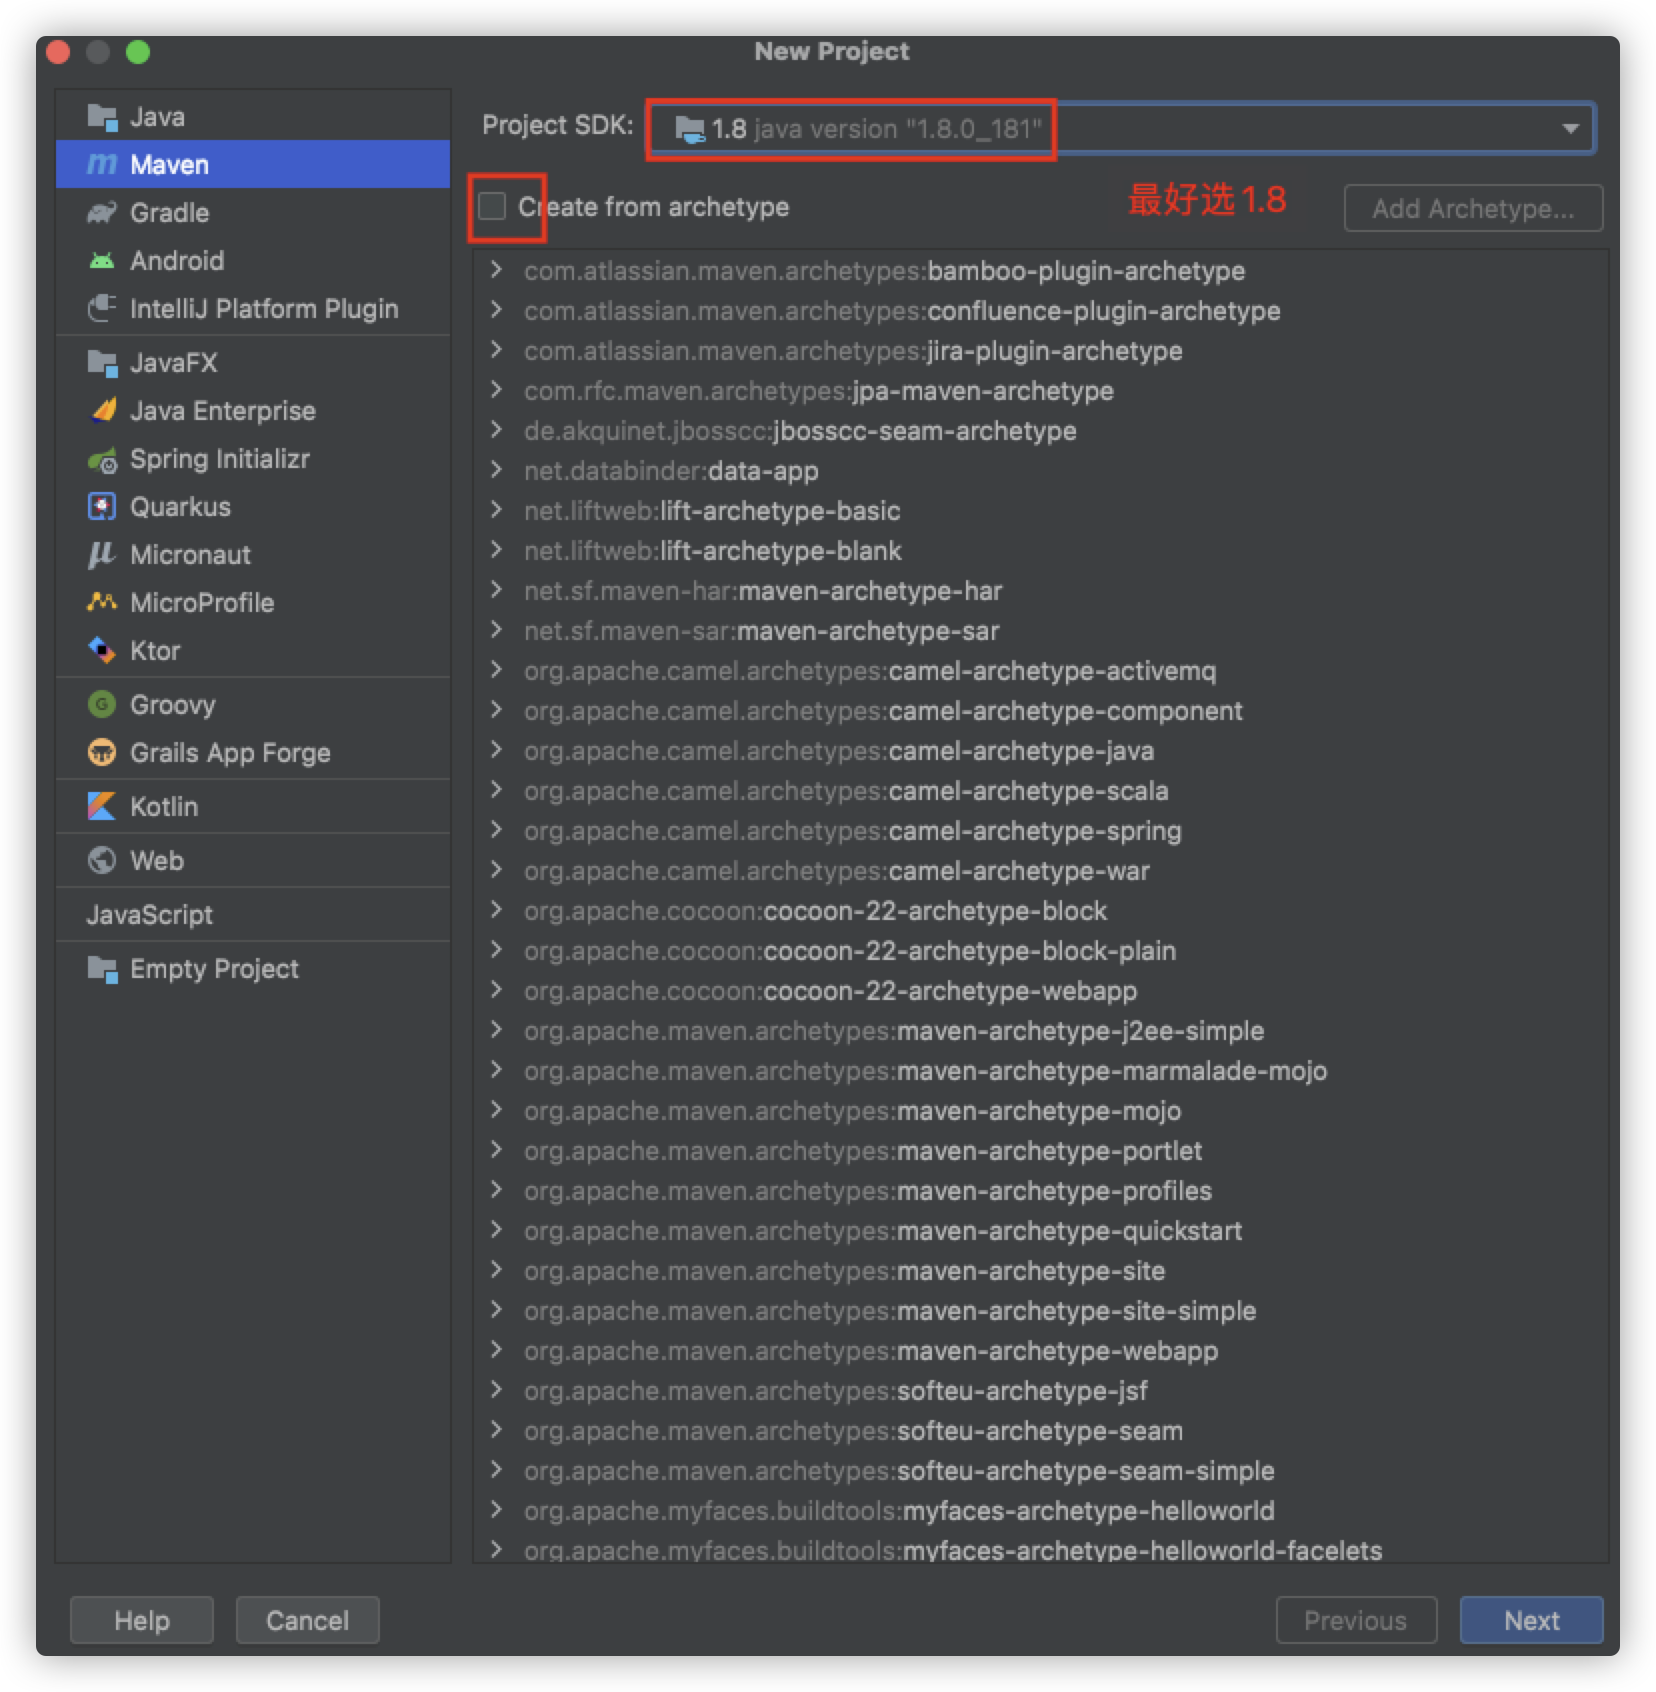Click the Maven 'm' icon
The width and height of the screenshot is (1656, 1692).
pyautogui.click(x=102, y=164)
